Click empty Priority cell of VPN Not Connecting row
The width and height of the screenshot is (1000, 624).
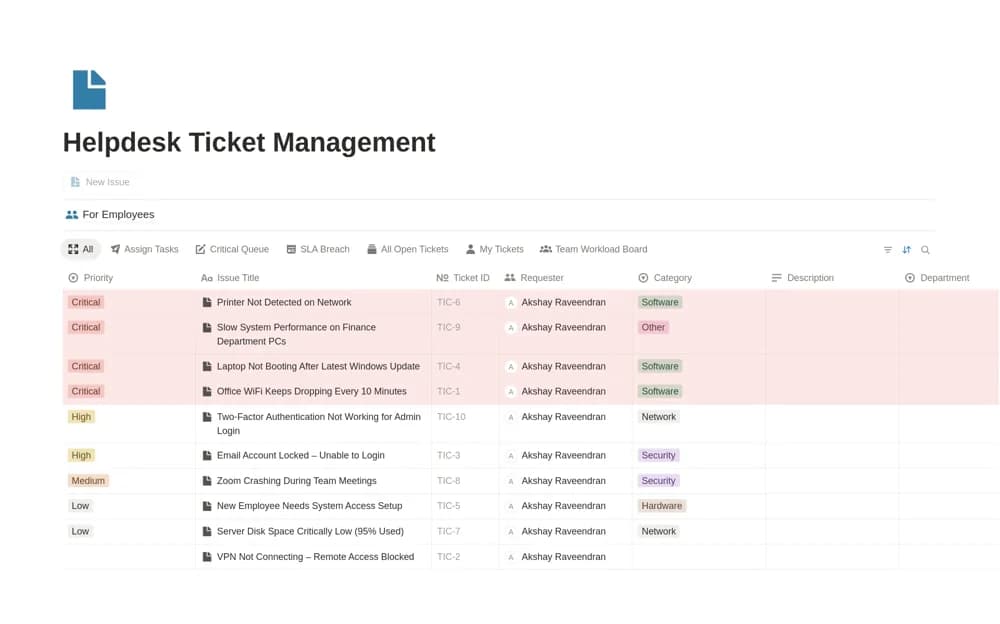click(129, 557)
